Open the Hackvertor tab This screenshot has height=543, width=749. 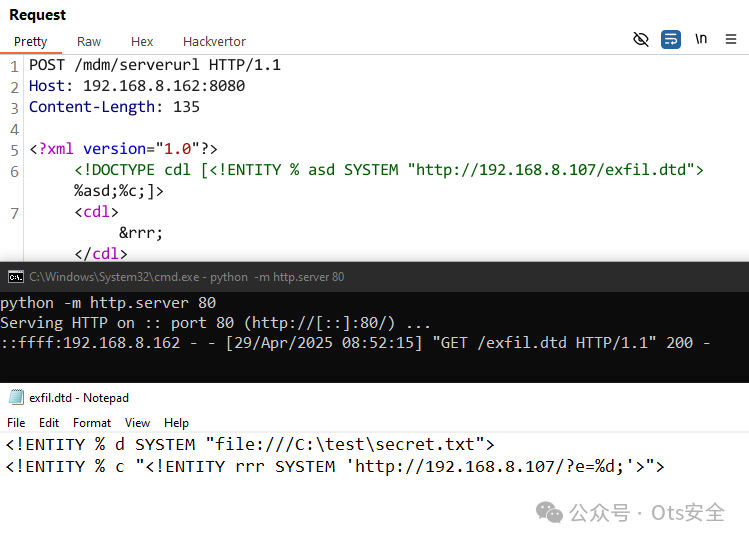click(x=214, y=42)
